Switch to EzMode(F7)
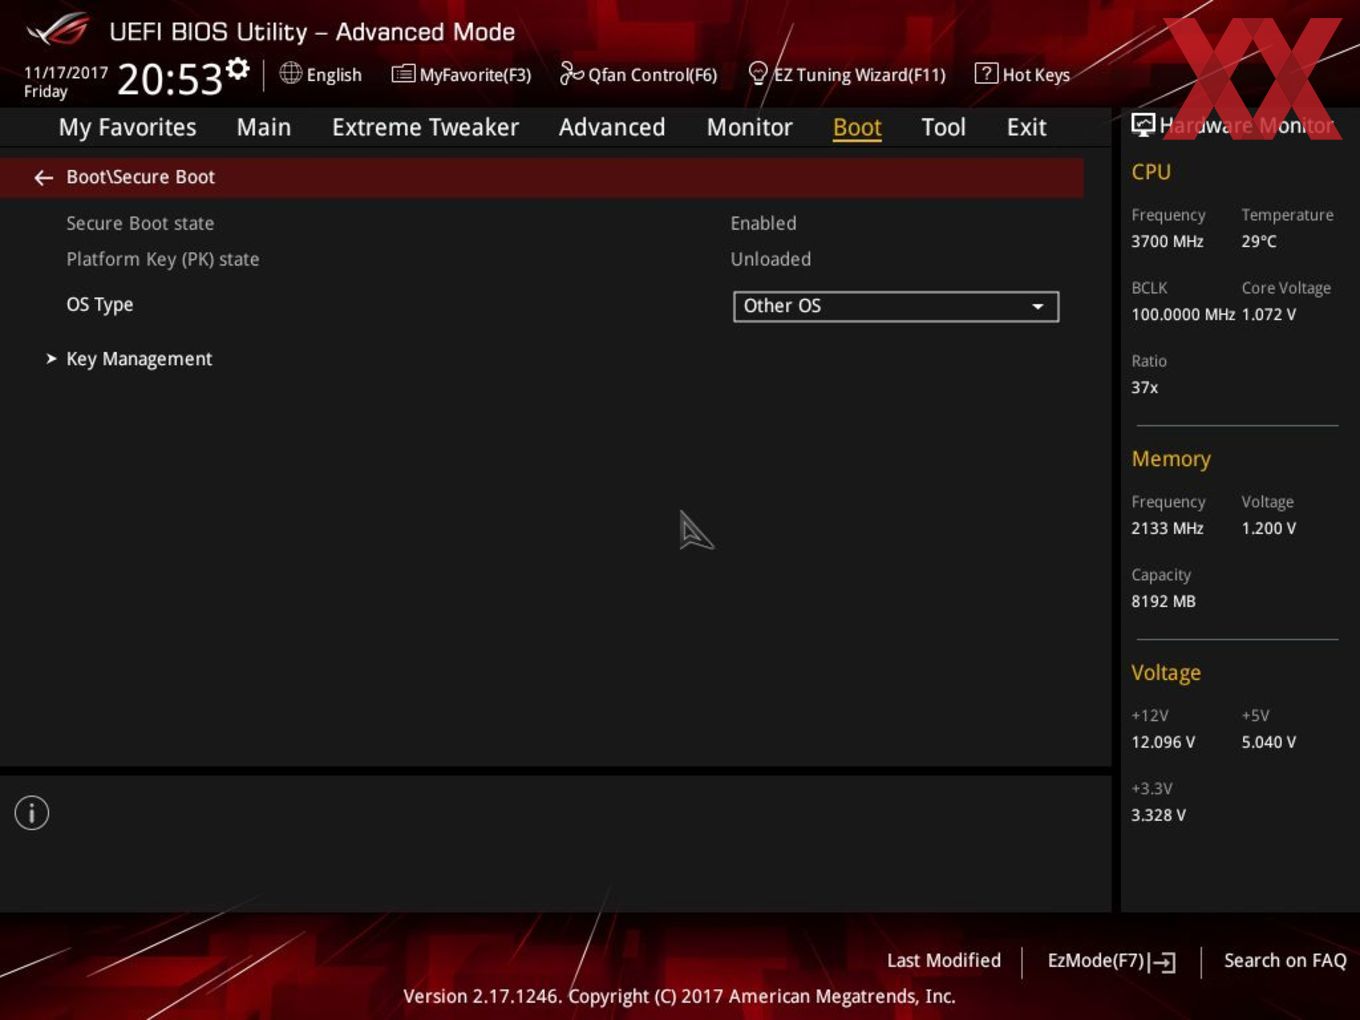The image size is (1360, 1020). click(x=1111, y=961)
